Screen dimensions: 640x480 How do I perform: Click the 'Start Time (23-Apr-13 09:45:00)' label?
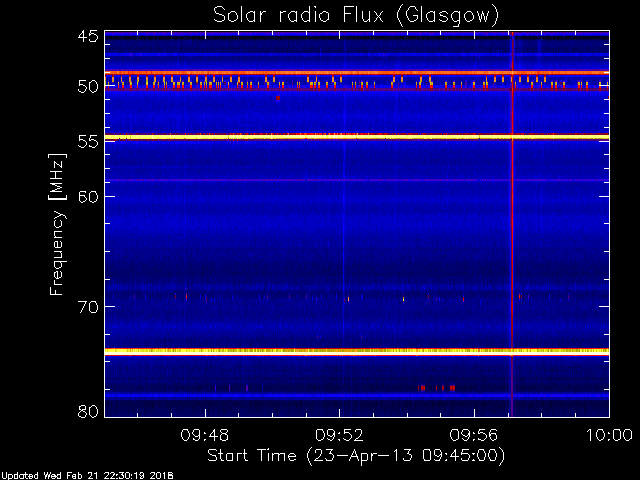(356, 456)
